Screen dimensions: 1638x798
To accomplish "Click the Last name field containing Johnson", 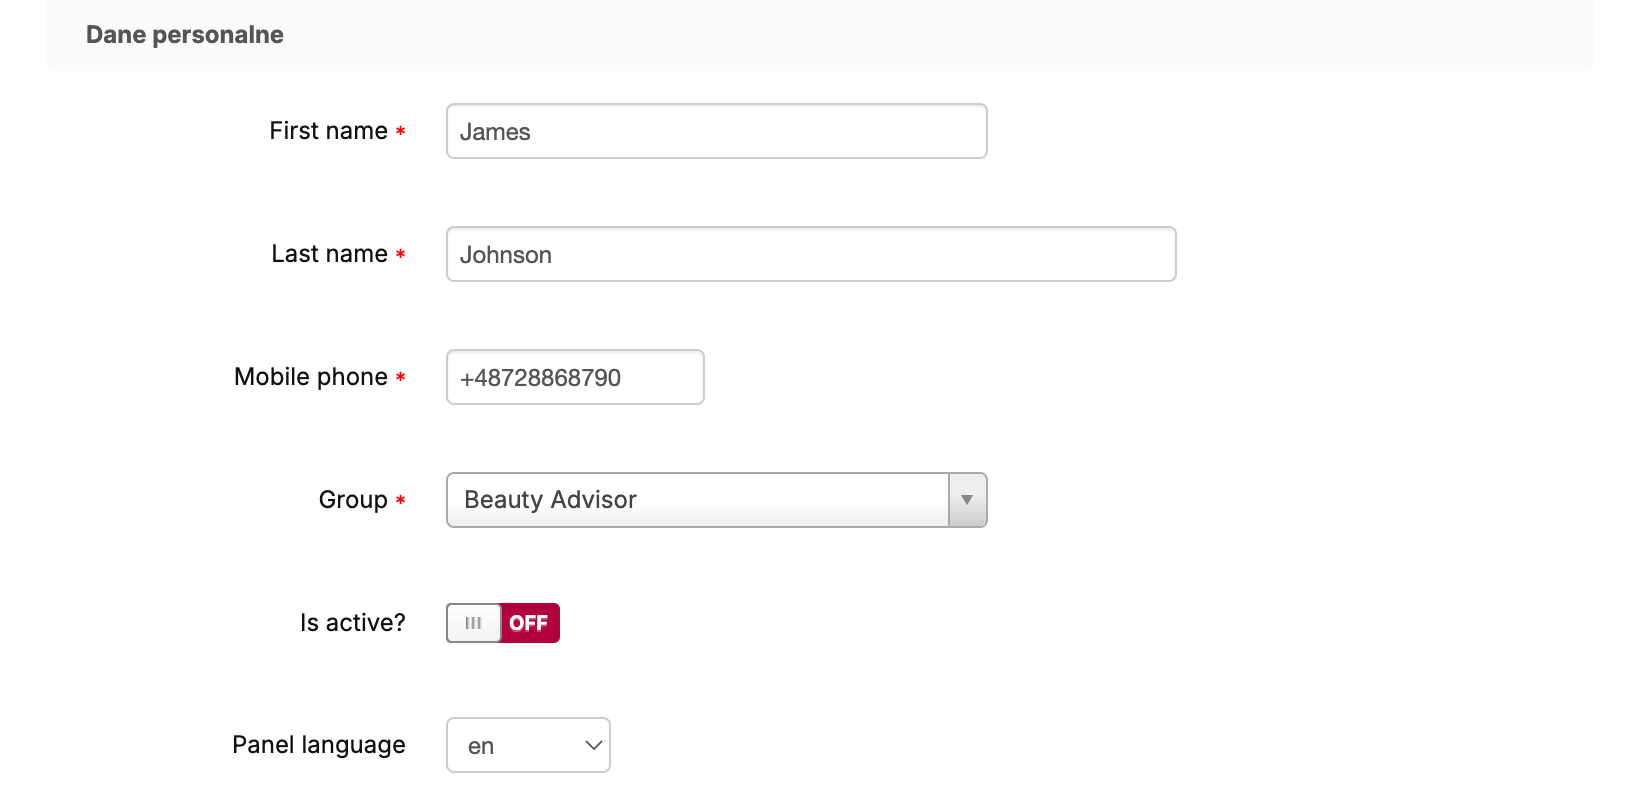I will (x=810, y=254).
